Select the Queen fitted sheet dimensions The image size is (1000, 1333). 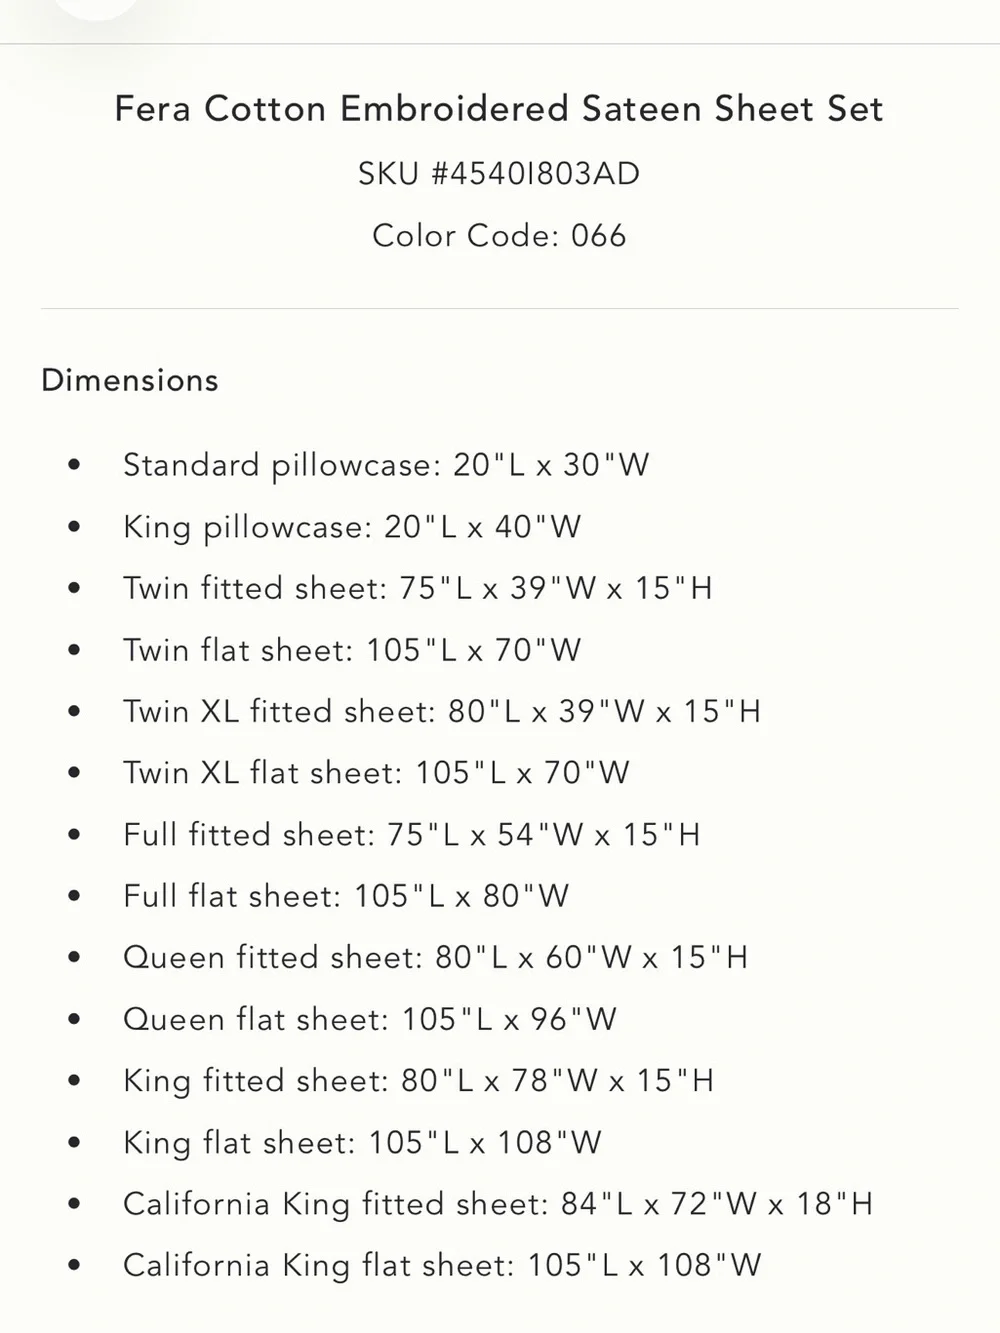coord(435,958)
